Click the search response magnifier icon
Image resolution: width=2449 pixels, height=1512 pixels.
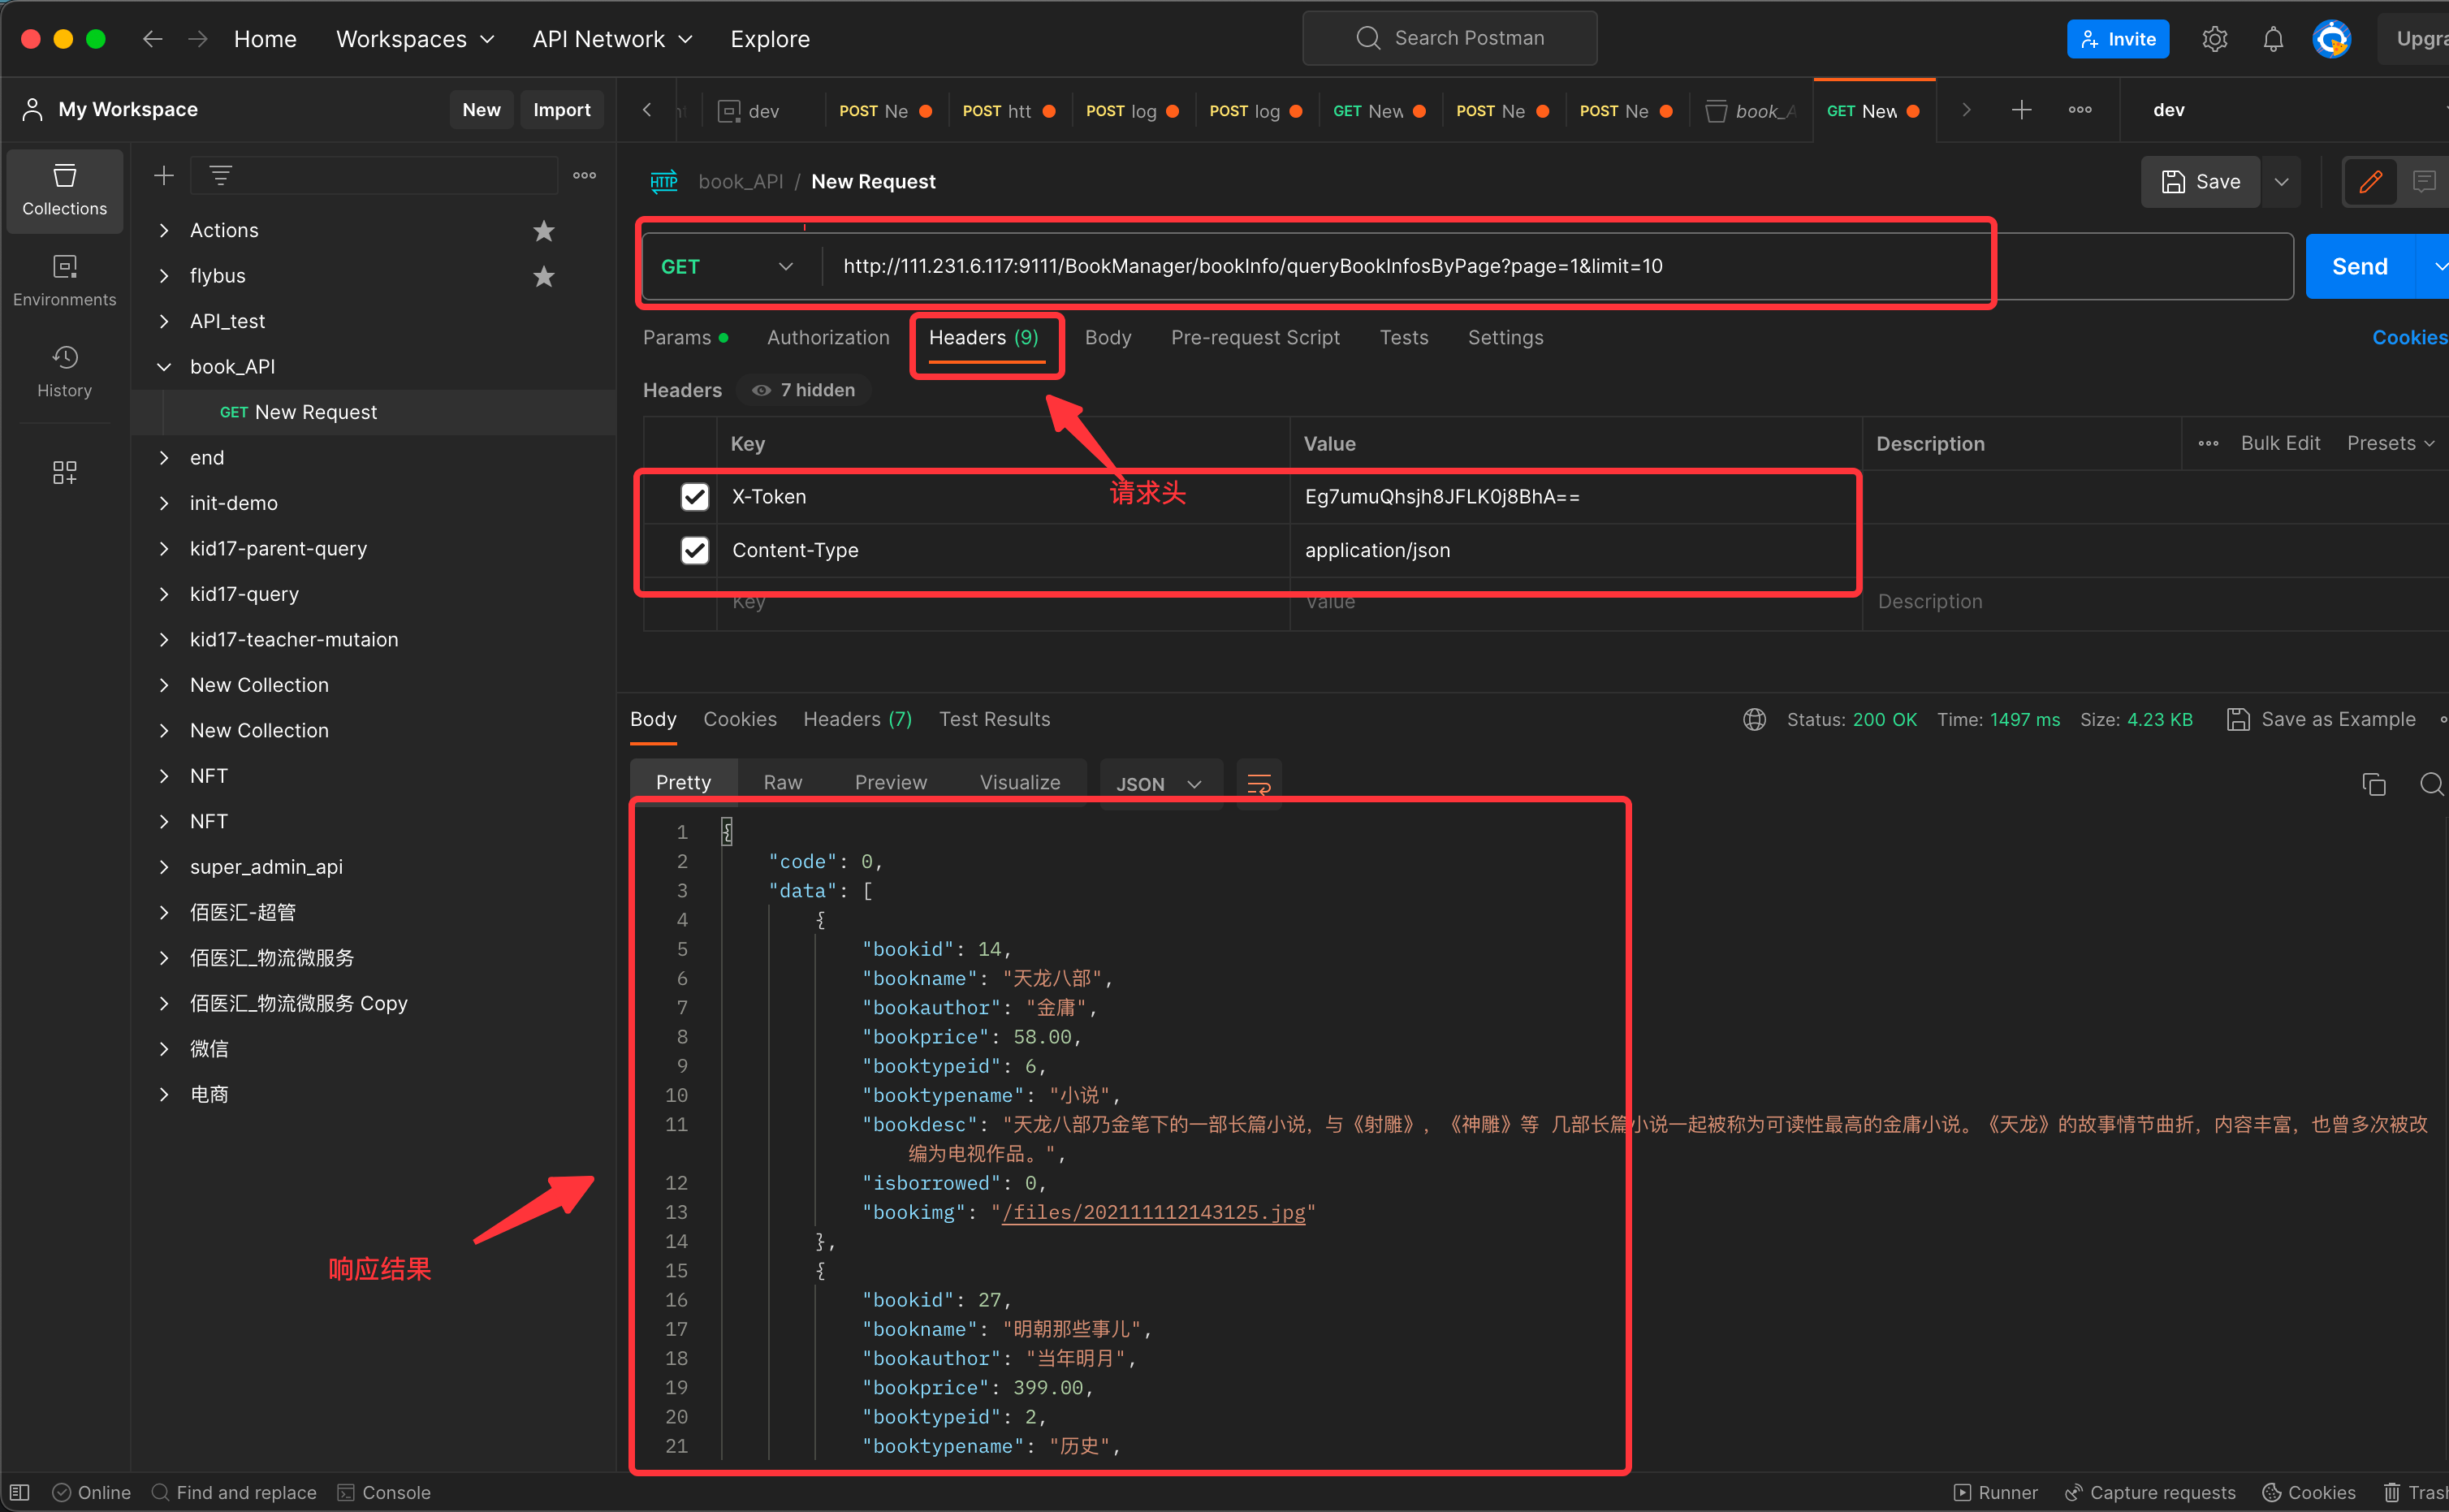(x=2431, y=784)
